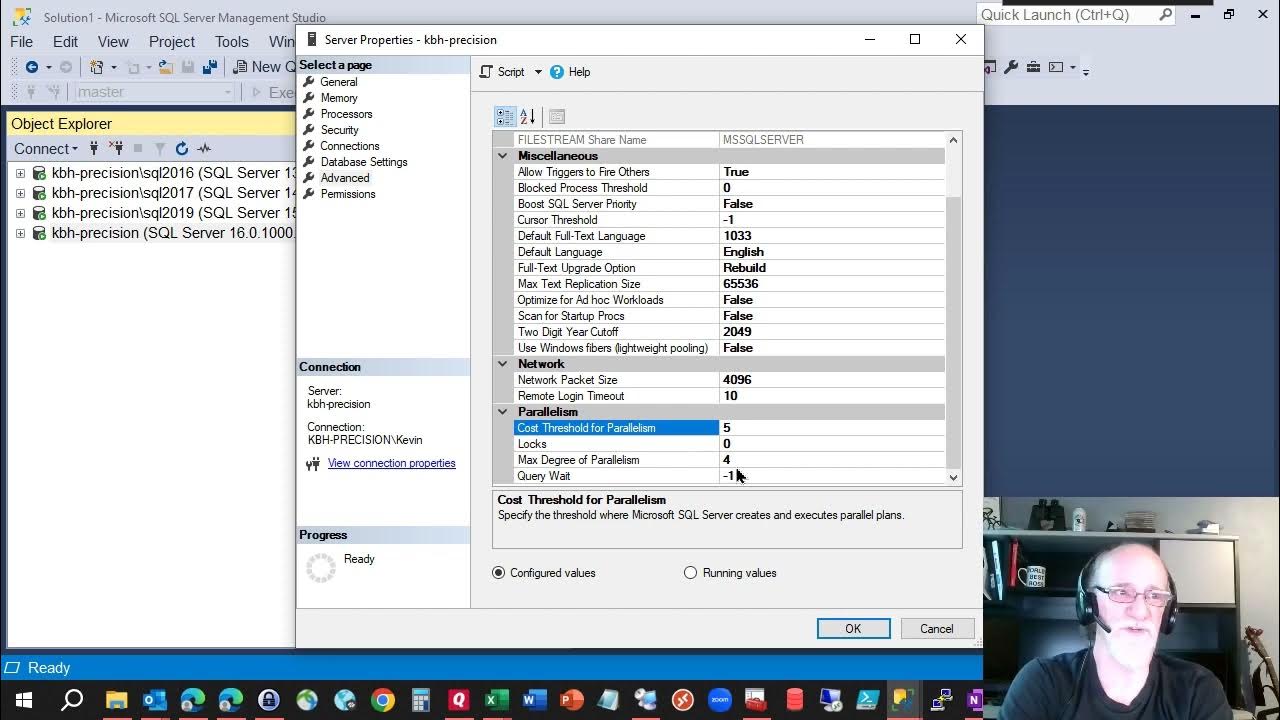Image resolution: width=1280 pixels, height=720 pixels.
Task: Open the View menu
Action: 113,41
